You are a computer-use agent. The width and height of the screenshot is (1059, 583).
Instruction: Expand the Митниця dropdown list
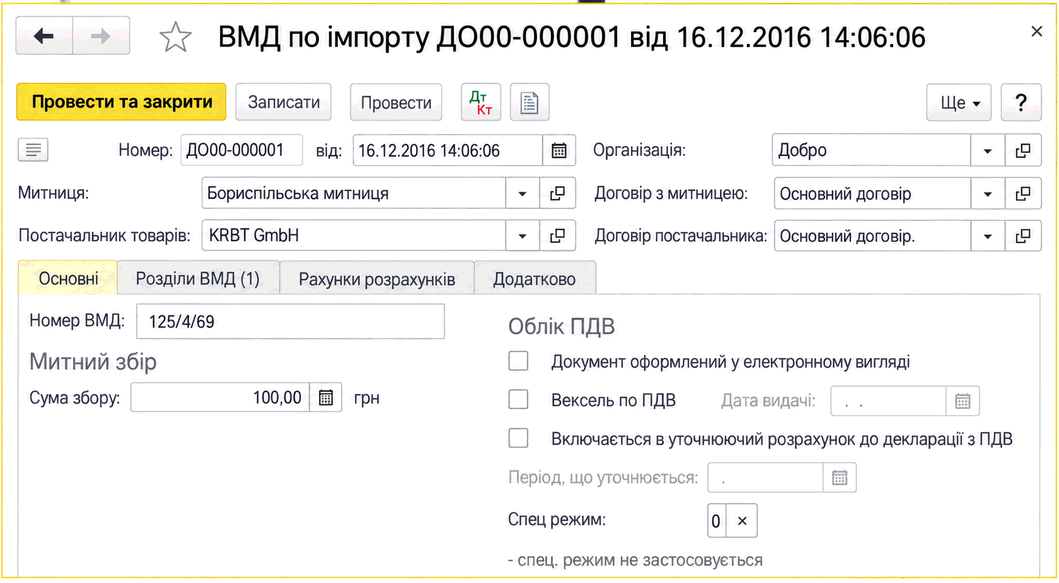pyautogui.click(x=522, y=193)
